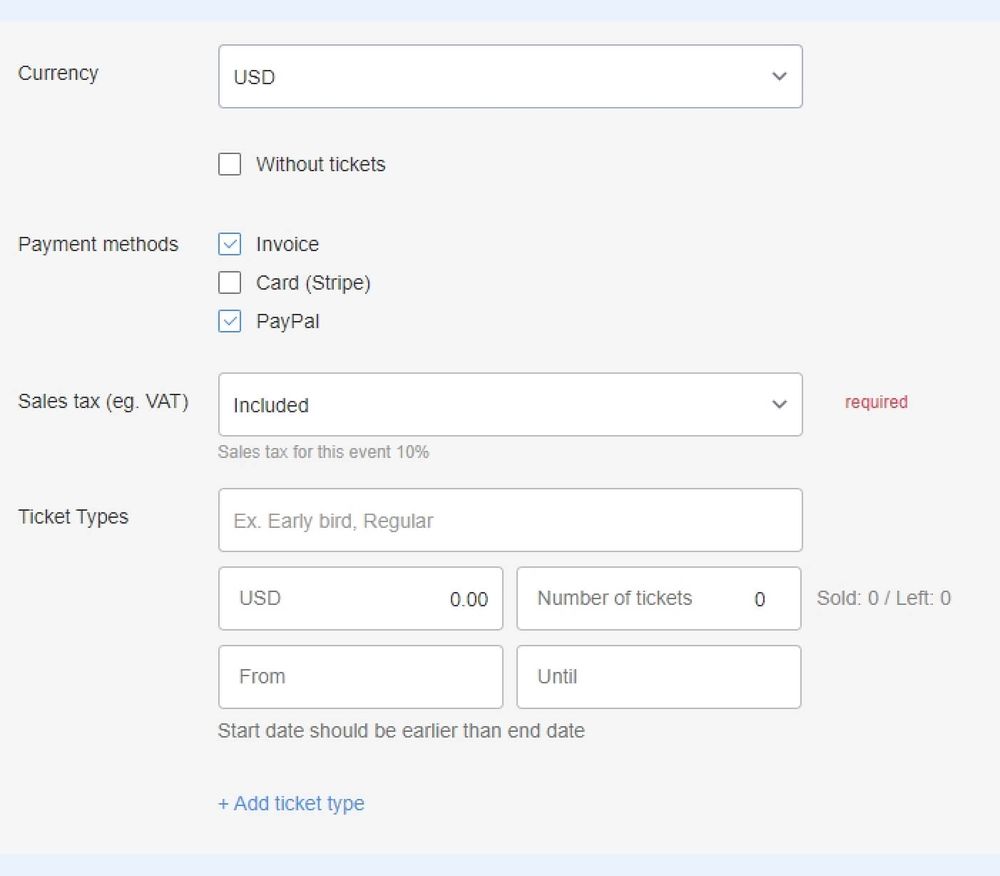This screenshot has height=876, width=1000.
Task: Open the From date picker
Action: 360,676
